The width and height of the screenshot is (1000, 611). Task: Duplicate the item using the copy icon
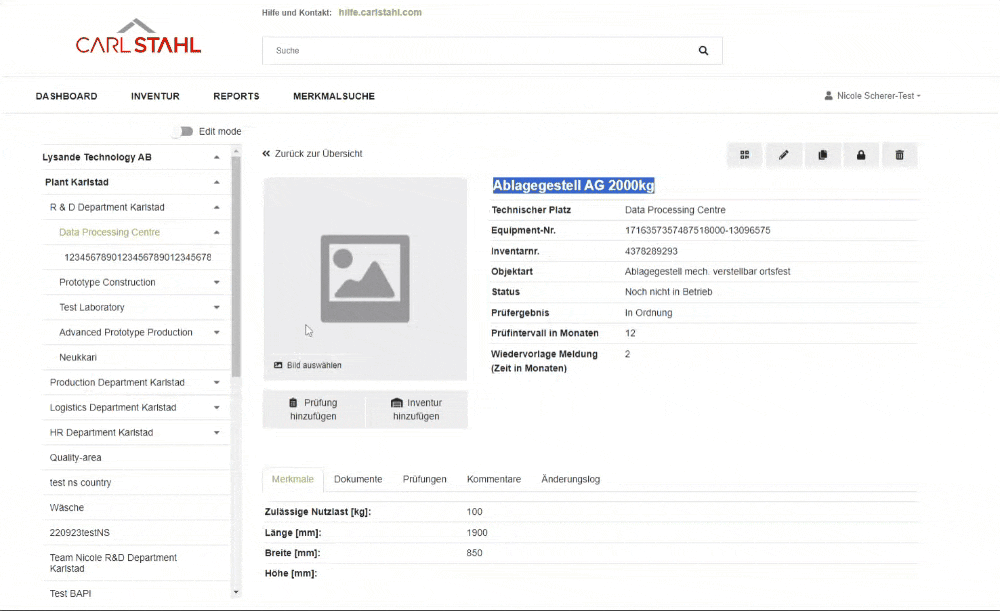point(822,155)
